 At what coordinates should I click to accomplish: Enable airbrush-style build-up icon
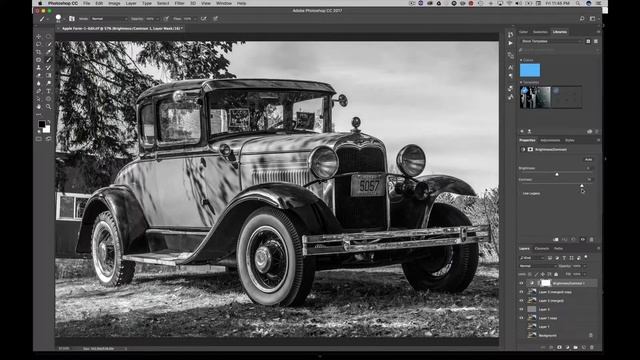[203, 19]
